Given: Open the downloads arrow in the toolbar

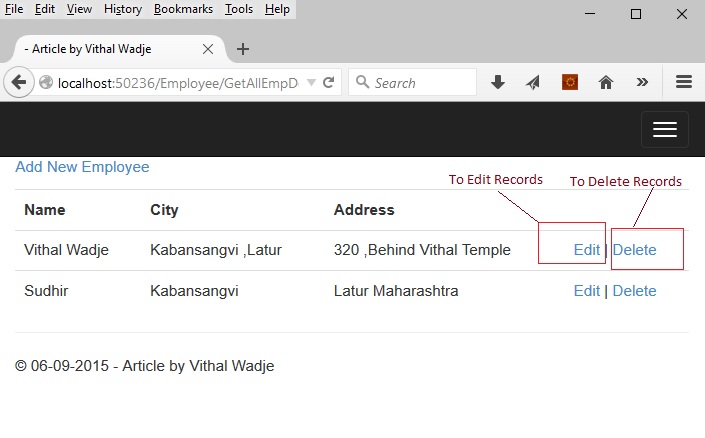Looking at the screenshot, I should pos(498,82).
